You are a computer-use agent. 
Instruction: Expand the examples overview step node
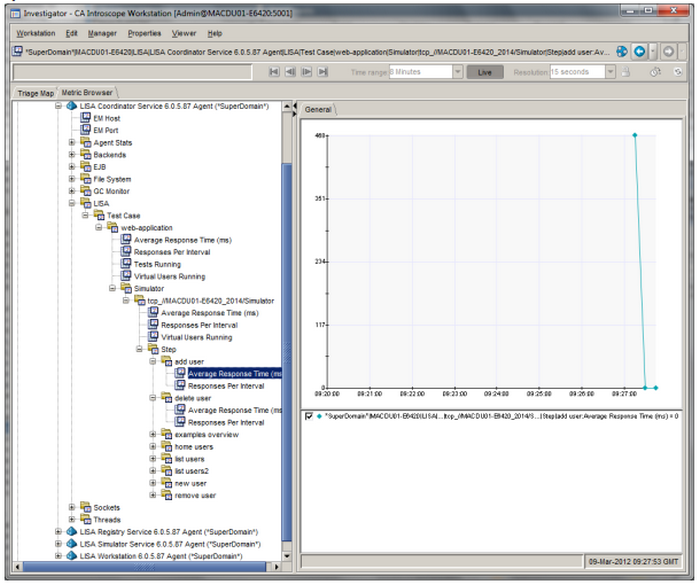(153, 435)
